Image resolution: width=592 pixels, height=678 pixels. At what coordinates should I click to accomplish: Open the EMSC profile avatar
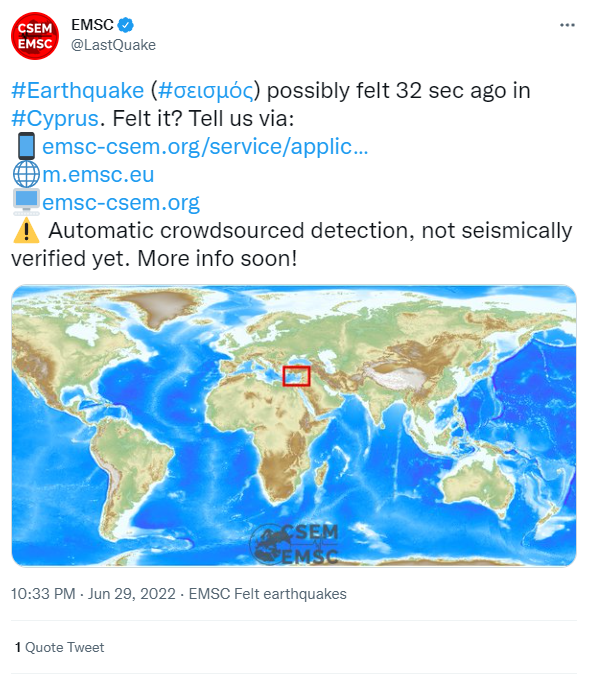click(x=35, y=36)
